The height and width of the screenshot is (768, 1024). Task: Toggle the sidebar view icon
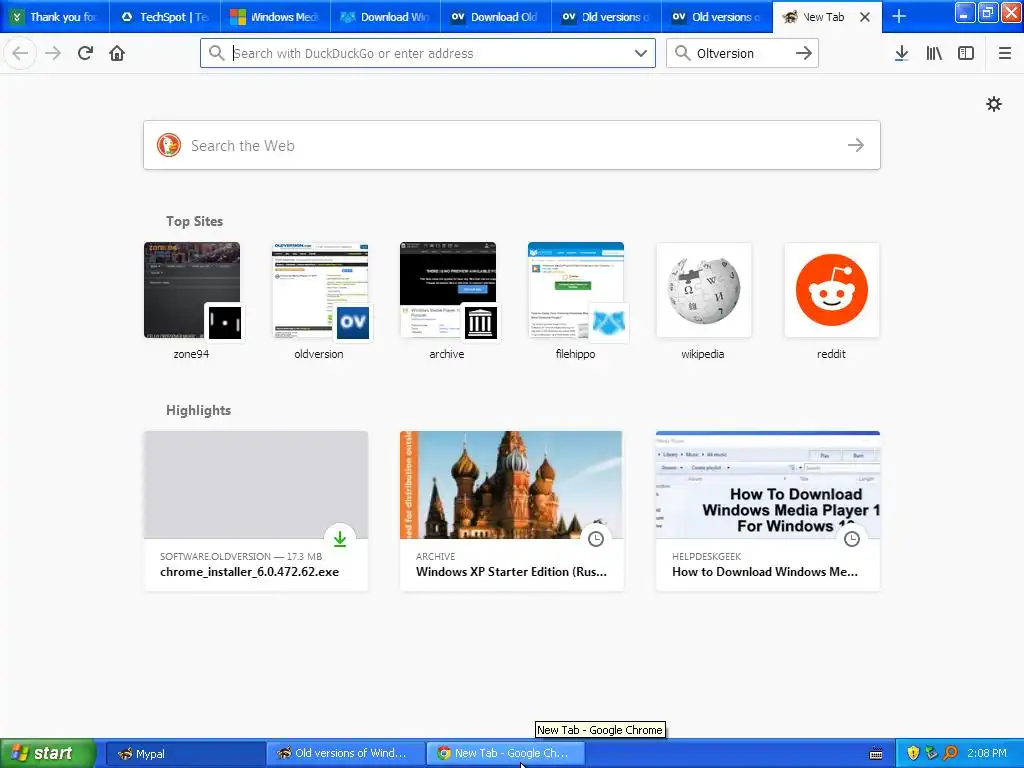coord(966,53)
